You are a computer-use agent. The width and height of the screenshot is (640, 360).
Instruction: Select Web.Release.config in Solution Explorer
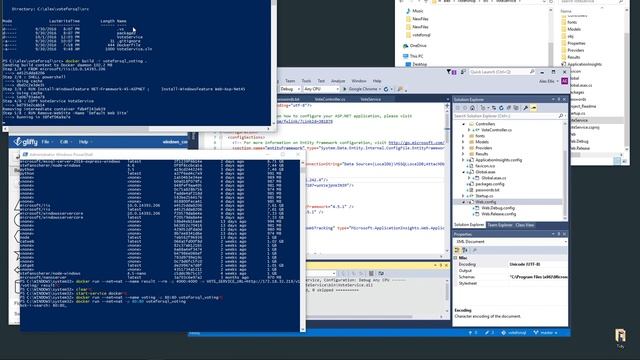(x=498, y=214)
